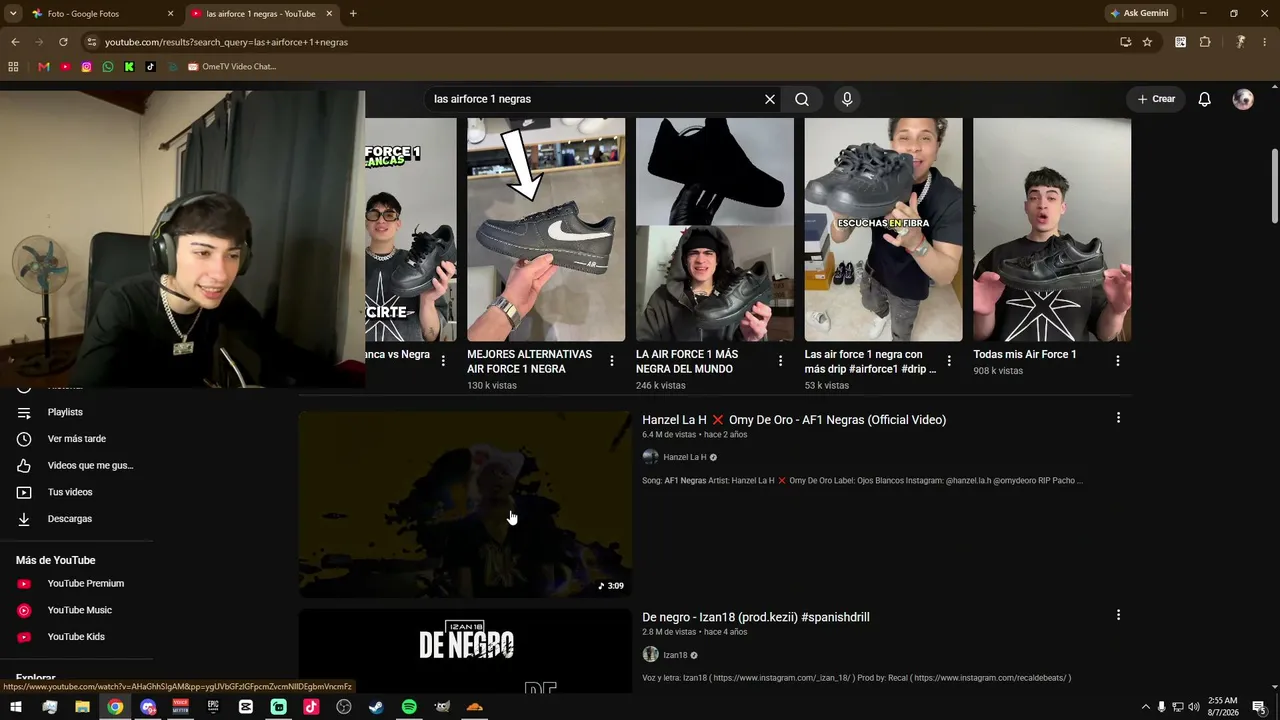Click the address bar URL
The image size is (1280, 720).
coord(227,42)
